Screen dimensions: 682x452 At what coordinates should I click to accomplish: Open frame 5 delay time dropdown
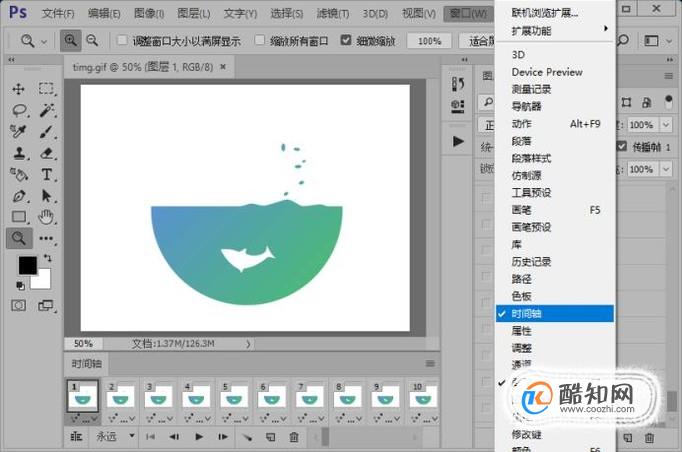246,419
